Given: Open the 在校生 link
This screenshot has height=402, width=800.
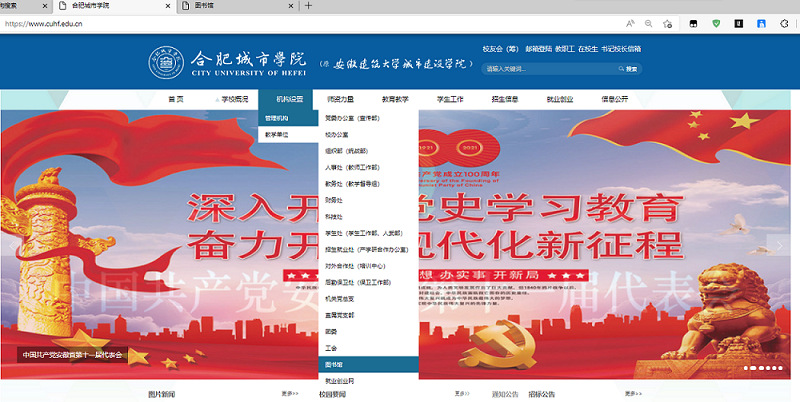Looking at the screenshot, I should (x=588, y=49).
